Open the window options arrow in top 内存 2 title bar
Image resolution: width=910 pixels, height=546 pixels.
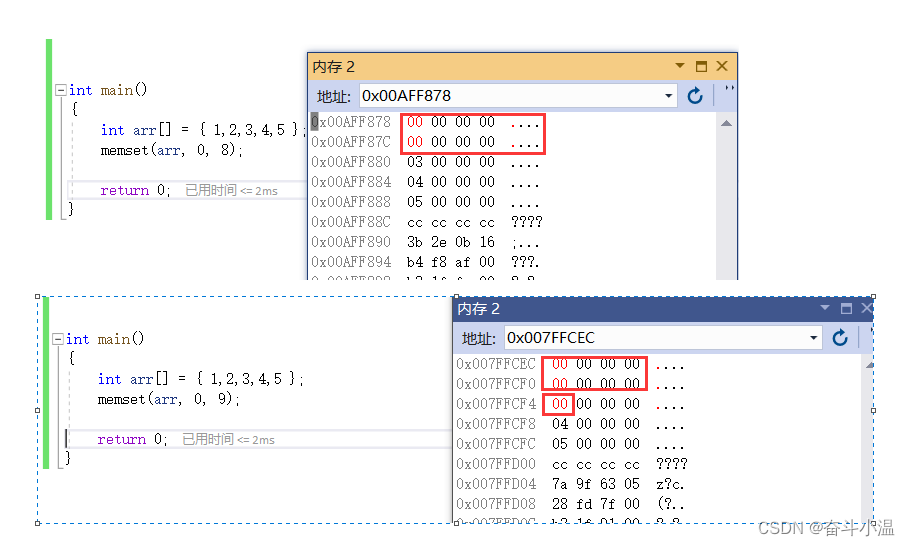click(x=680, y=66)
